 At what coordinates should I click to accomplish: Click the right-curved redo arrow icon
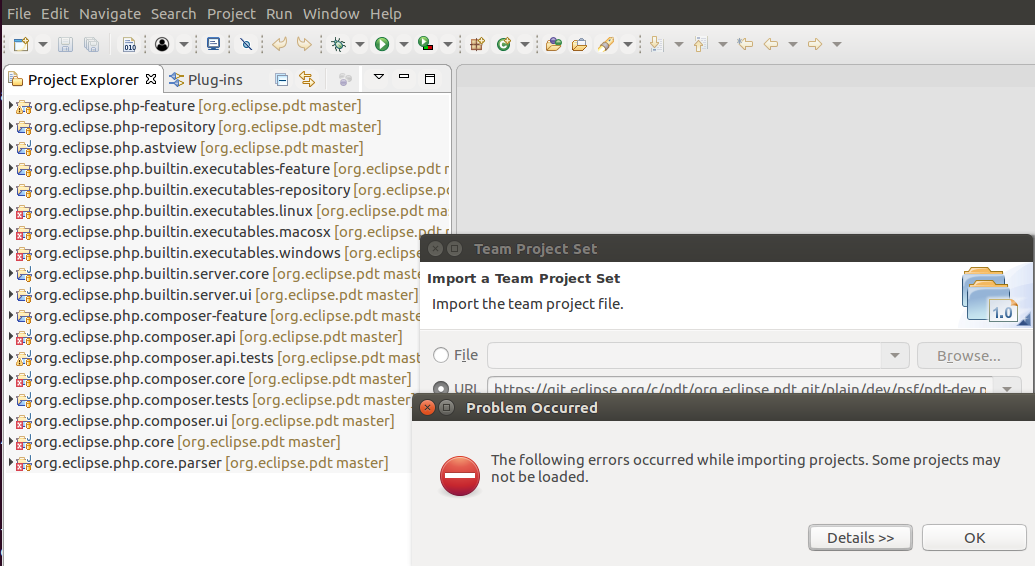tap(304, 44)
